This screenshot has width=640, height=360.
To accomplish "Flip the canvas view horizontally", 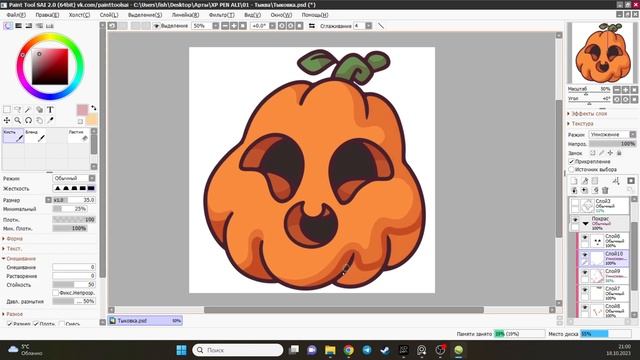I will [x=312, y=26].
